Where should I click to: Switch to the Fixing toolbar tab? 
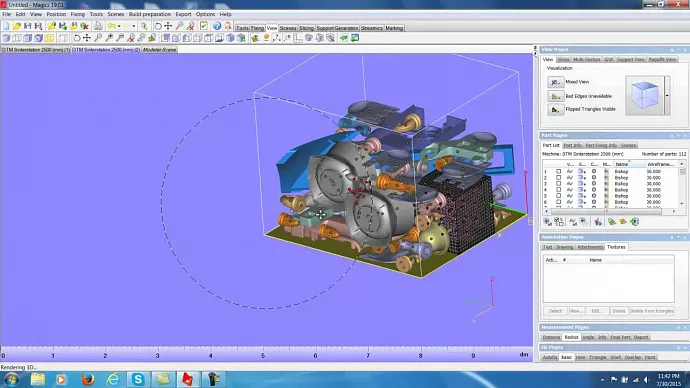point(257,28)
